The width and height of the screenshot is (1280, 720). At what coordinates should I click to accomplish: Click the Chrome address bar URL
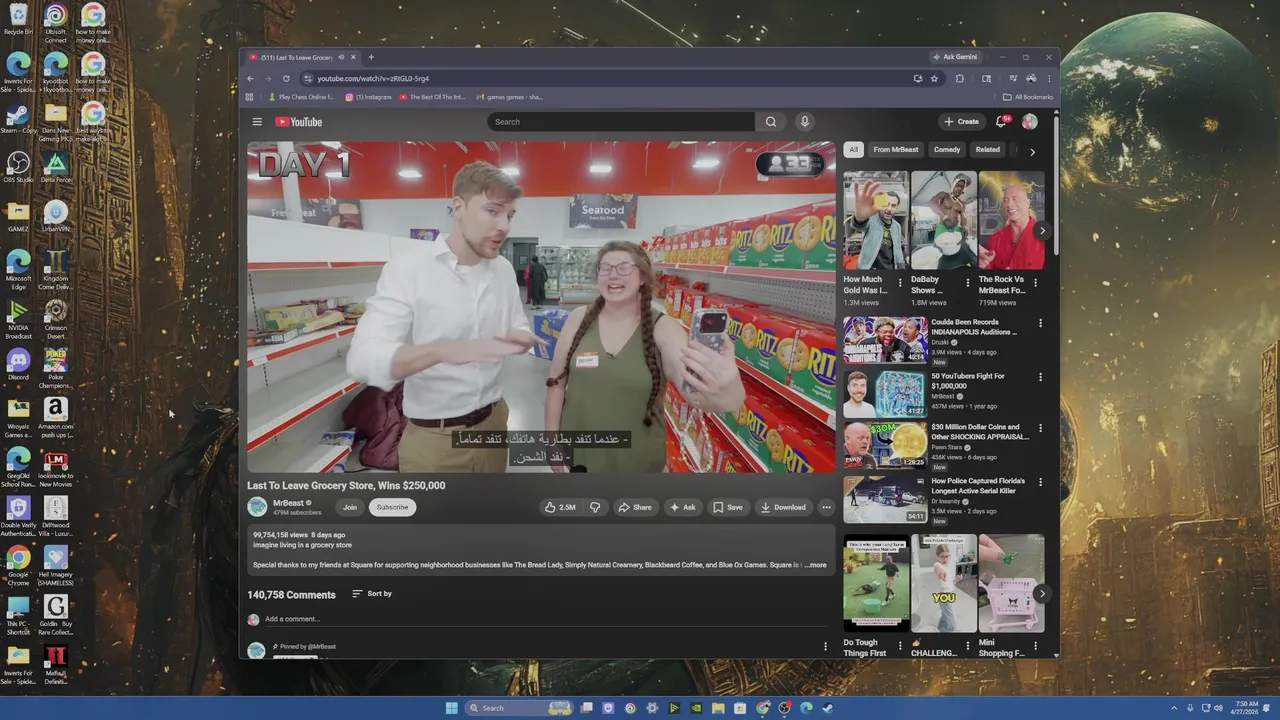(373, 78)
